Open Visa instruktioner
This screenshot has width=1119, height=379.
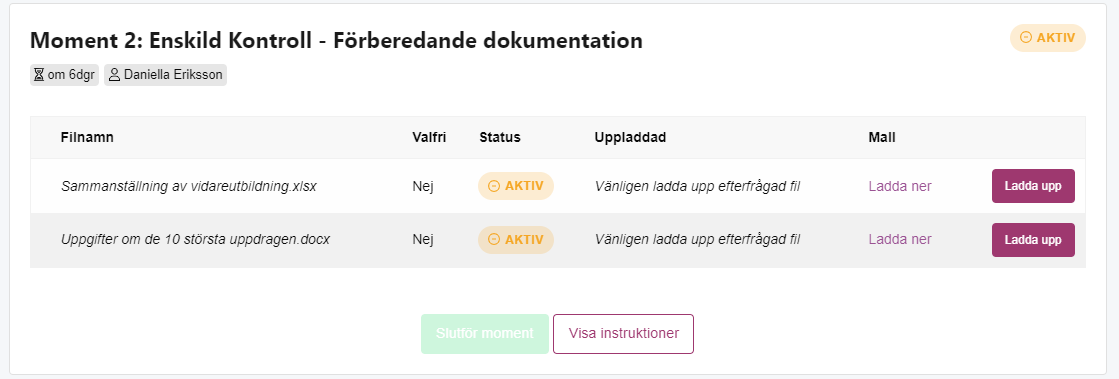click(x=623, y=333)
